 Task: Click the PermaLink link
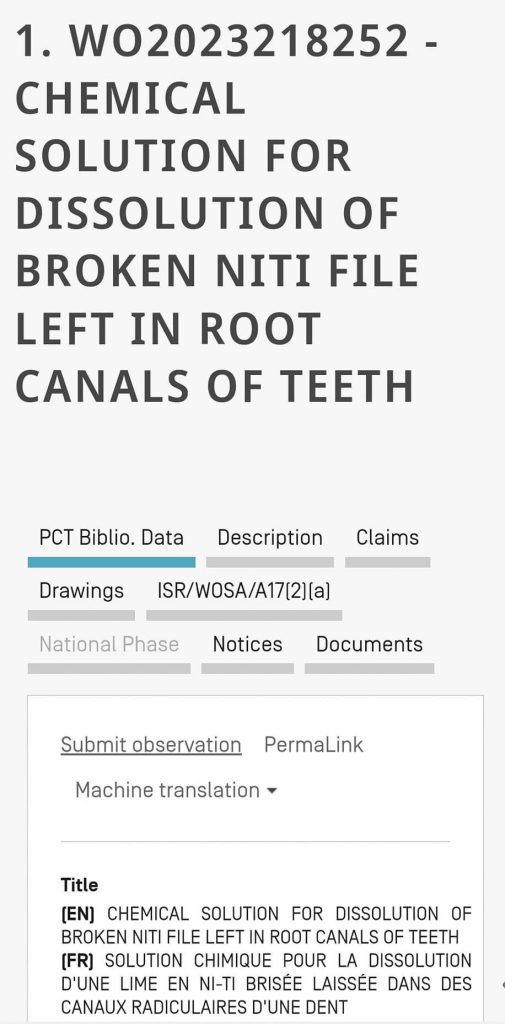click(x=314, y=744)
